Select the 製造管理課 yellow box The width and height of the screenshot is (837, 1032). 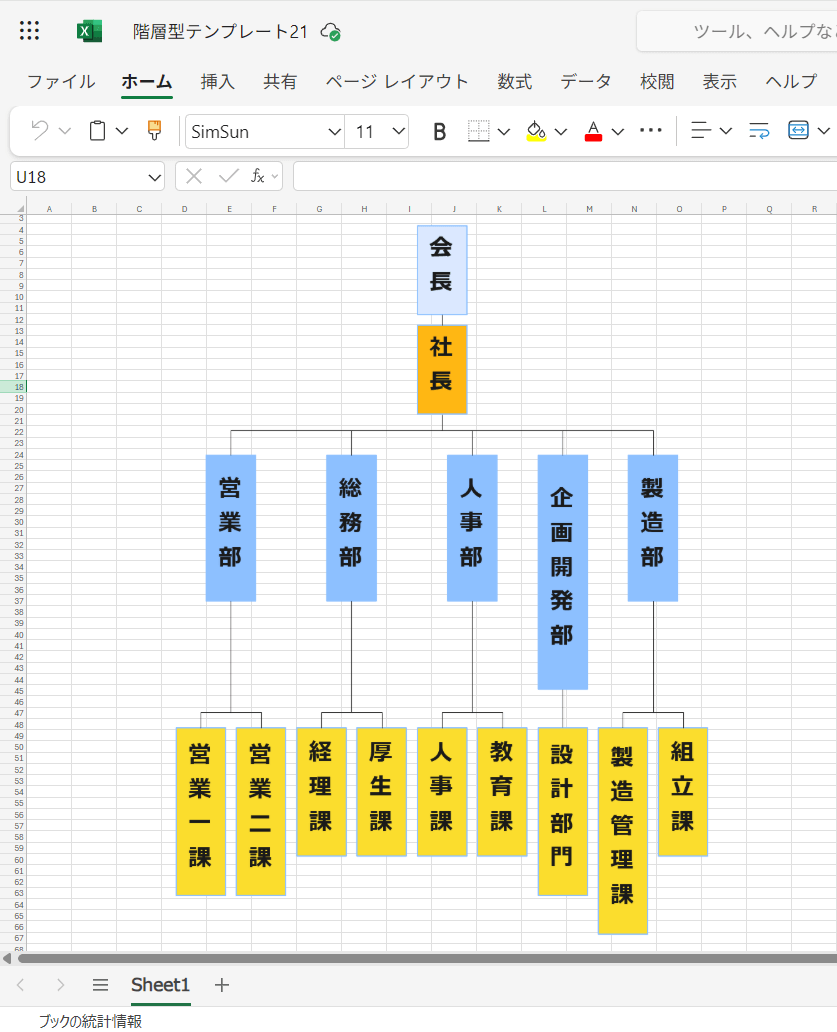pyautogui.click(x=622, y=831)
